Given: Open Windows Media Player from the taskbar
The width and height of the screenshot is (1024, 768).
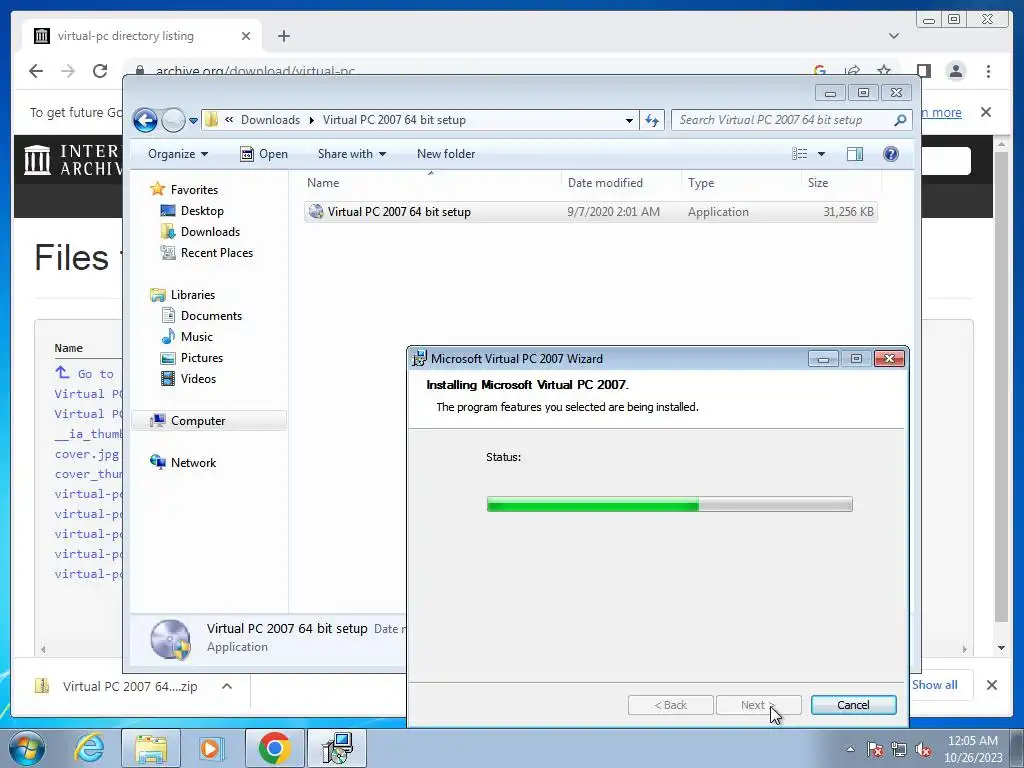Looking at the screenshot, I should point(212,748).
